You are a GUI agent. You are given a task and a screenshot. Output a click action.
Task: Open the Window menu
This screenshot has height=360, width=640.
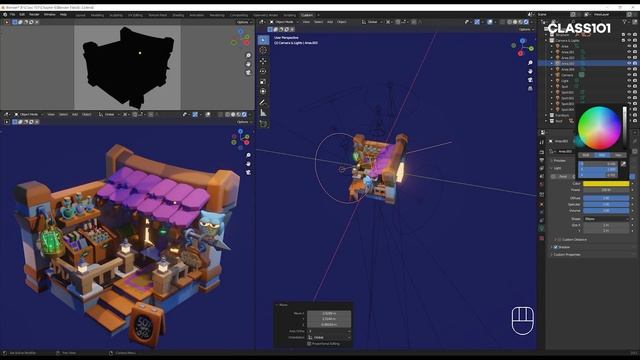(50, 15)
